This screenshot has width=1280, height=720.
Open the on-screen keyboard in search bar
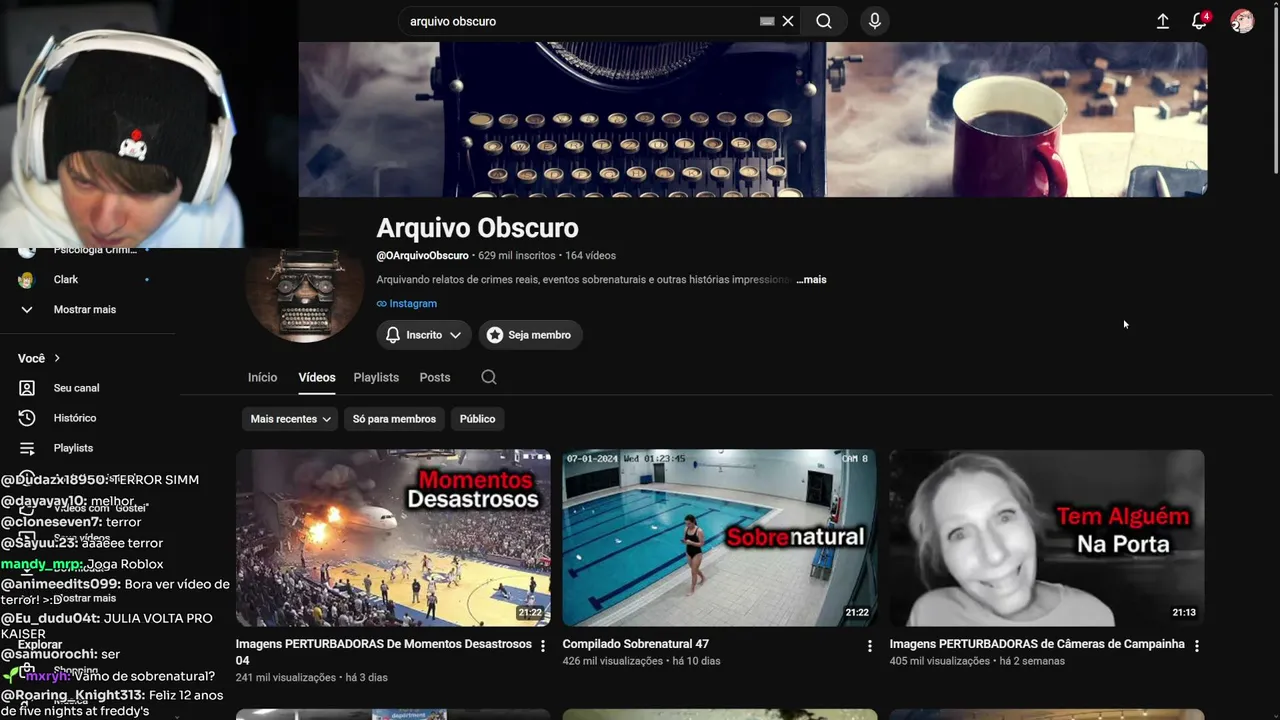767,21
